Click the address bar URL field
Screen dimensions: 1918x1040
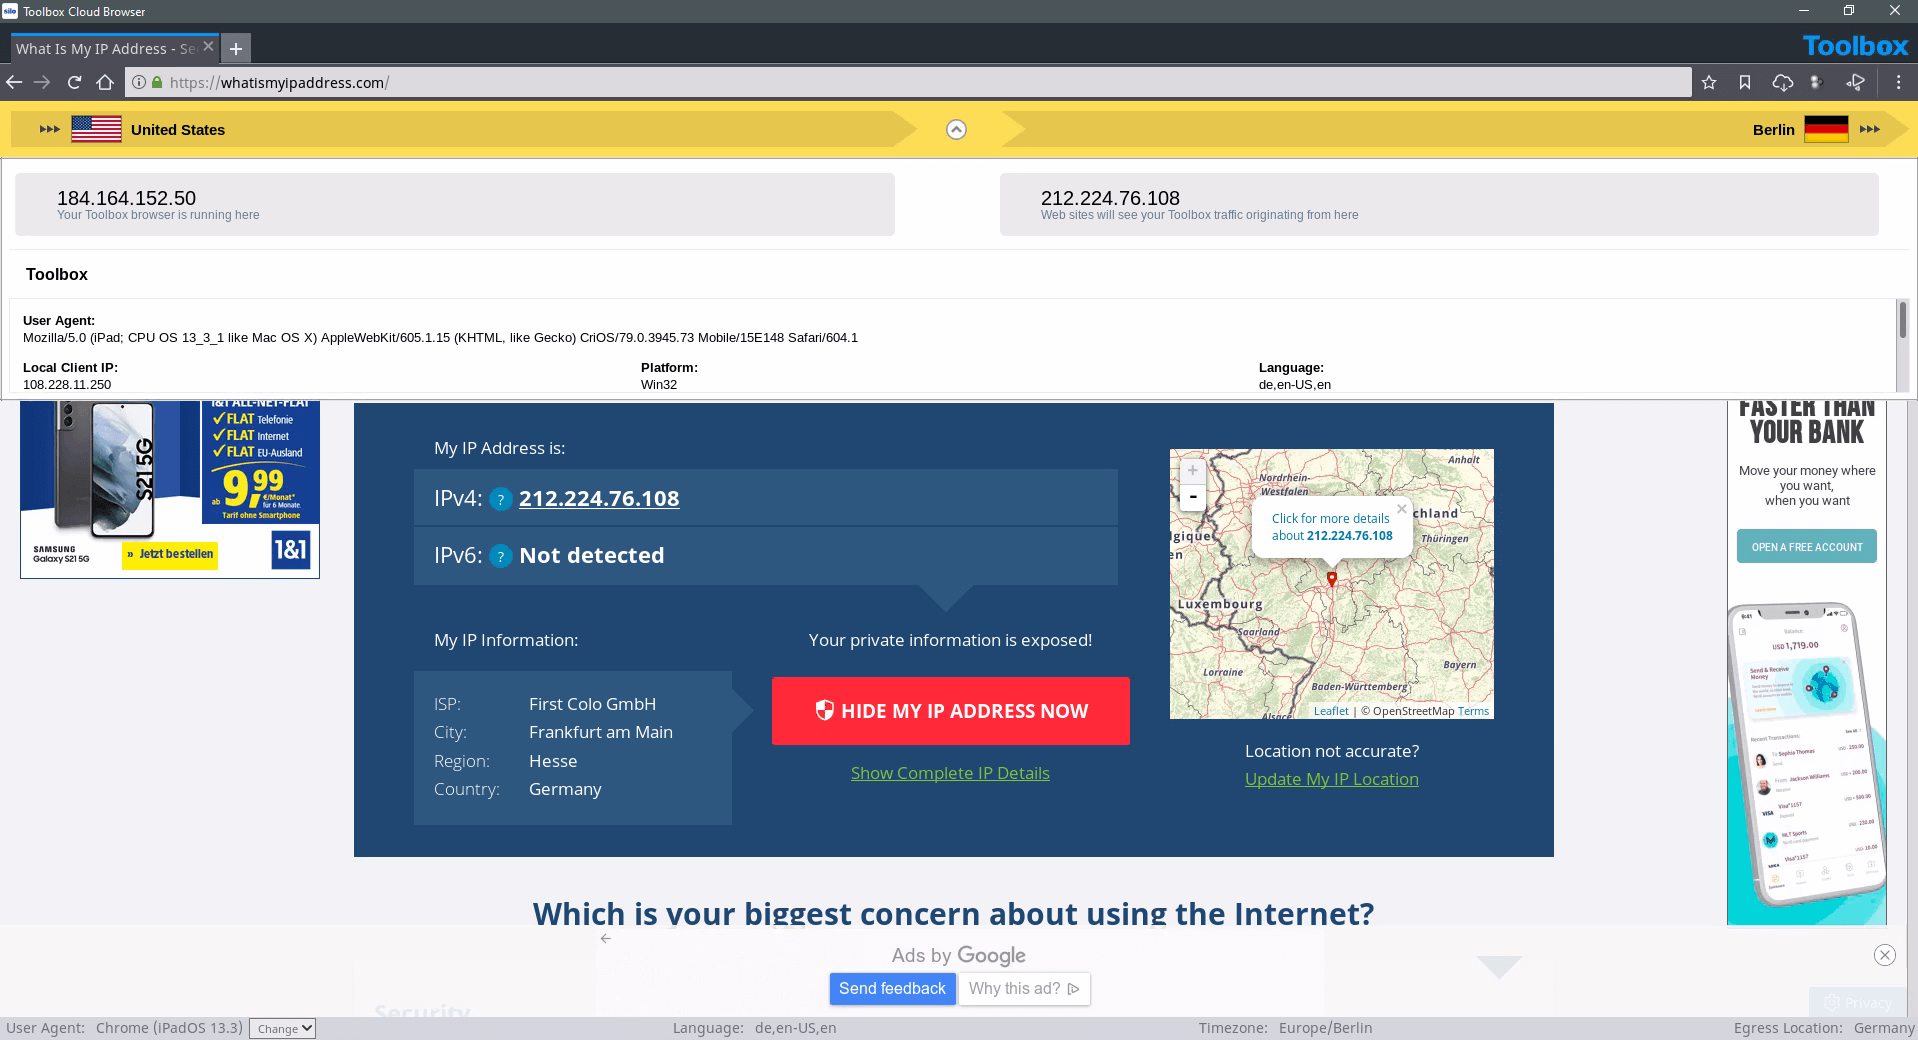(908, 82)
